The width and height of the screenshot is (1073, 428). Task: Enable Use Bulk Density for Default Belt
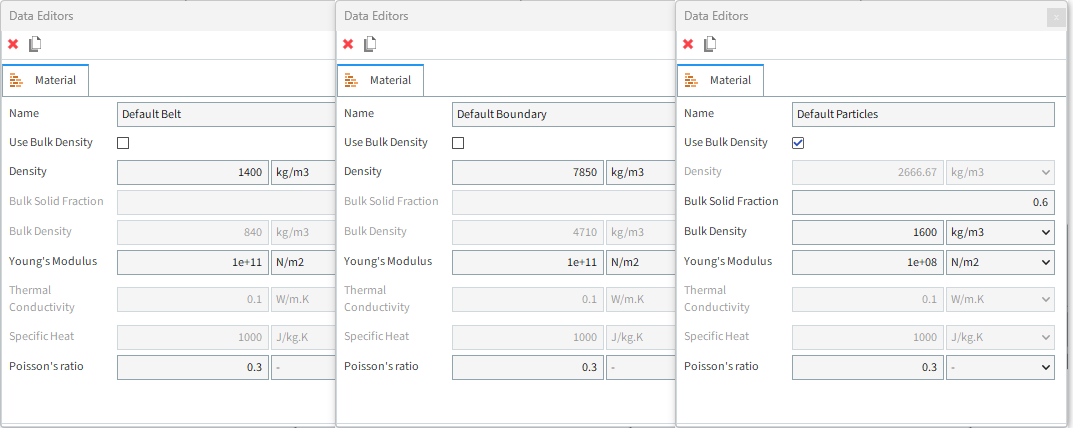point(123,143)
